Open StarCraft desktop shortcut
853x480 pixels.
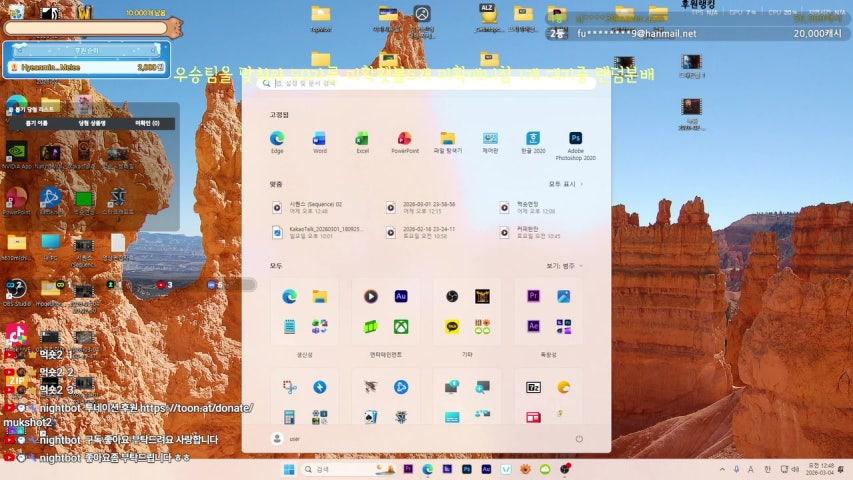[118, 201]
